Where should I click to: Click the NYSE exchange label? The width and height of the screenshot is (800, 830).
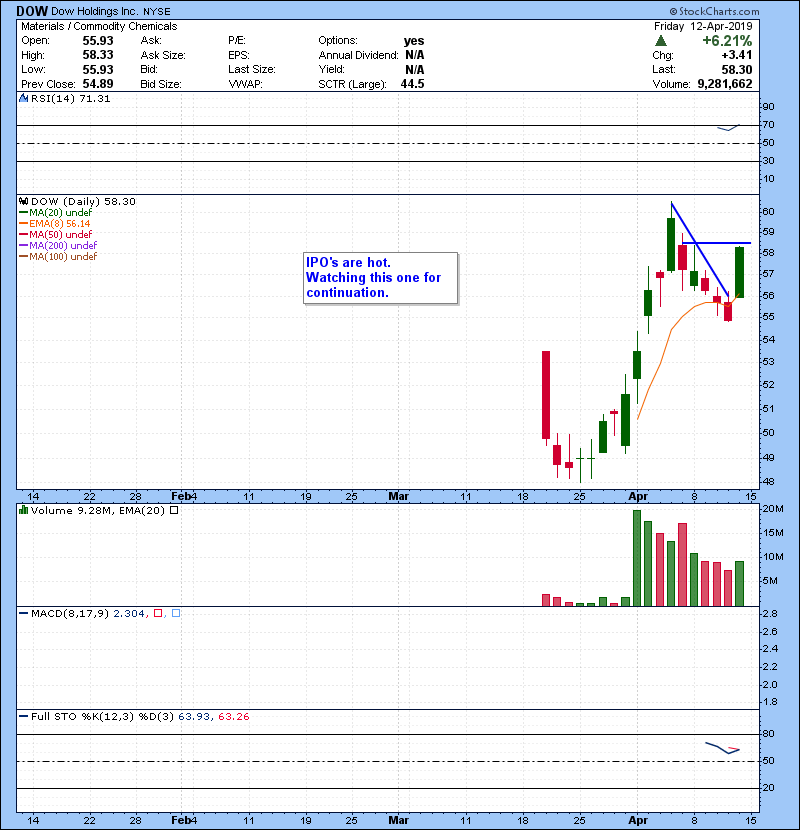(157, 12)
